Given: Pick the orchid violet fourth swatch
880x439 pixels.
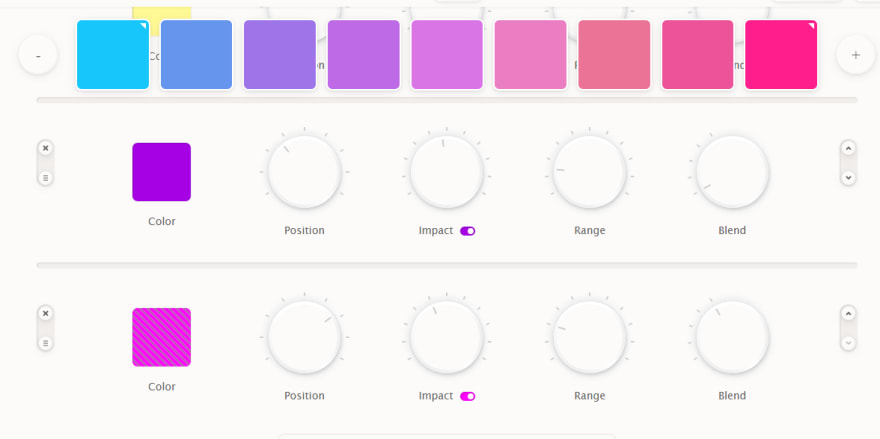Looking at the screenshot, I should pyautogui.click(x=364, y=54).
